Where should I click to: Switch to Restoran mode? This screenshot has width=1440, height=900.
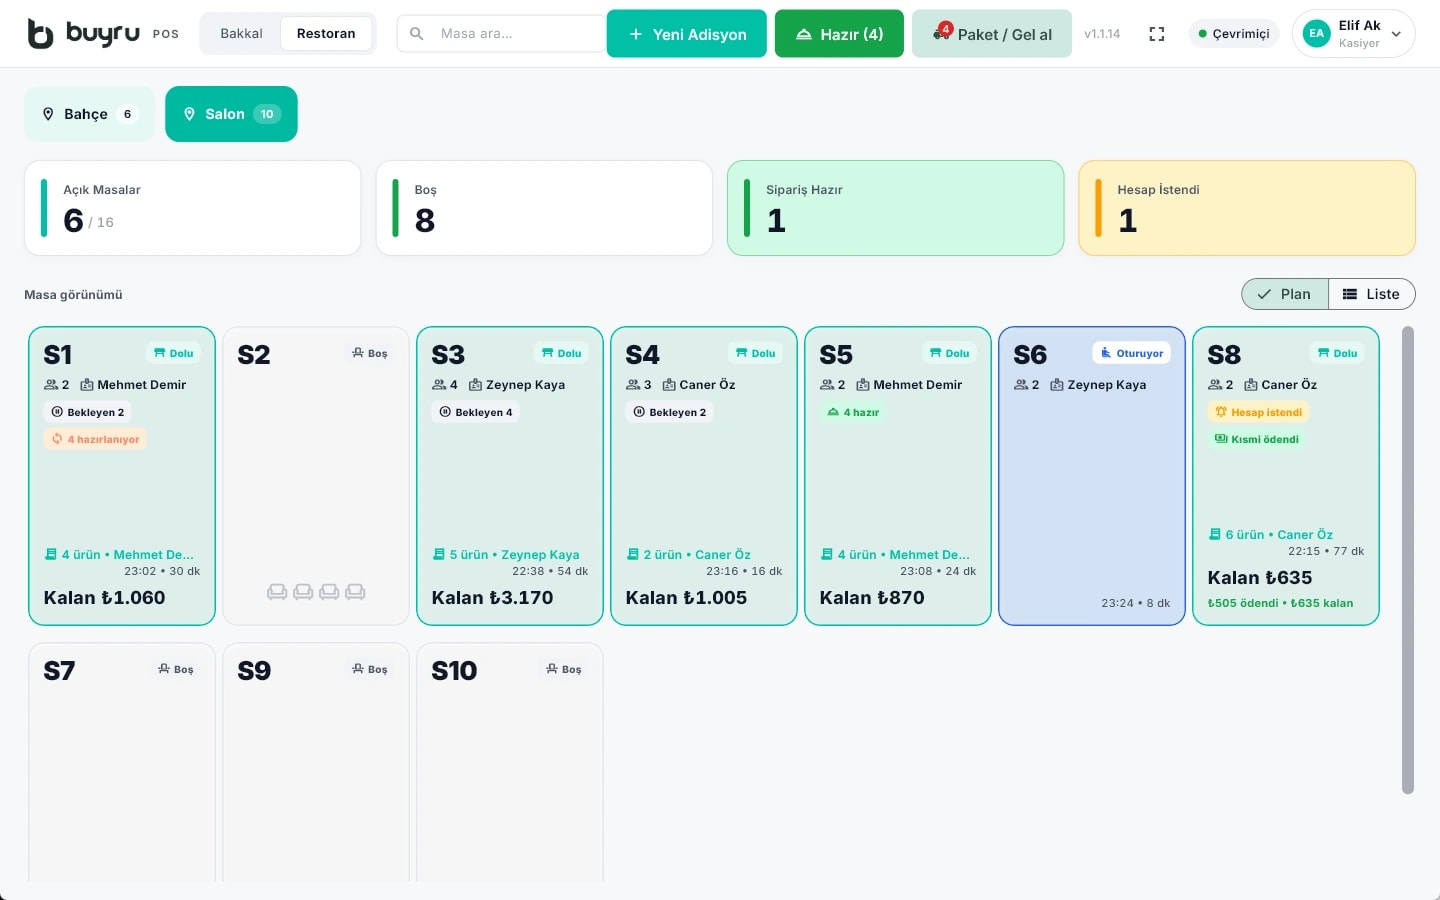(326, 34)
